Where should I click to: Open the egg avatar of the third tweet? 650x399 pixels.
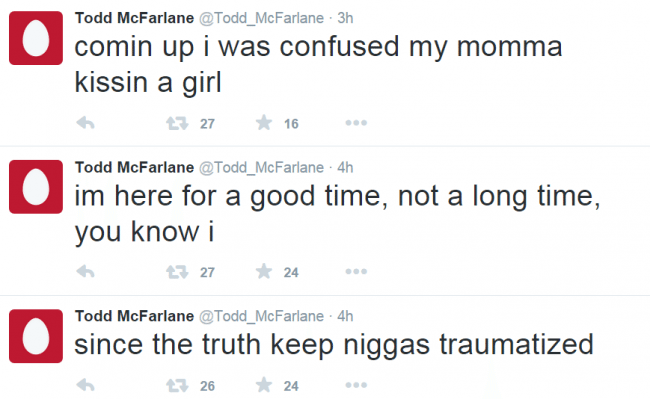(x=36, y=336)
